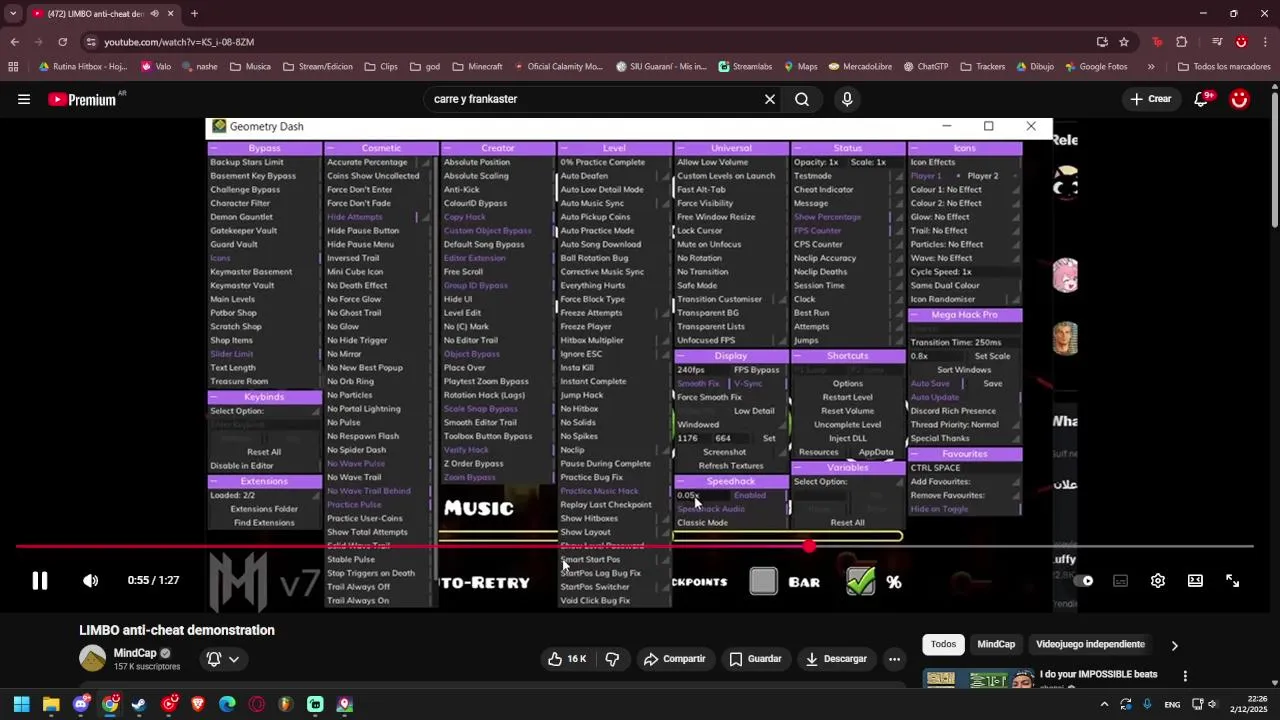Run the search with the magnifier icon

pos(802,99)
